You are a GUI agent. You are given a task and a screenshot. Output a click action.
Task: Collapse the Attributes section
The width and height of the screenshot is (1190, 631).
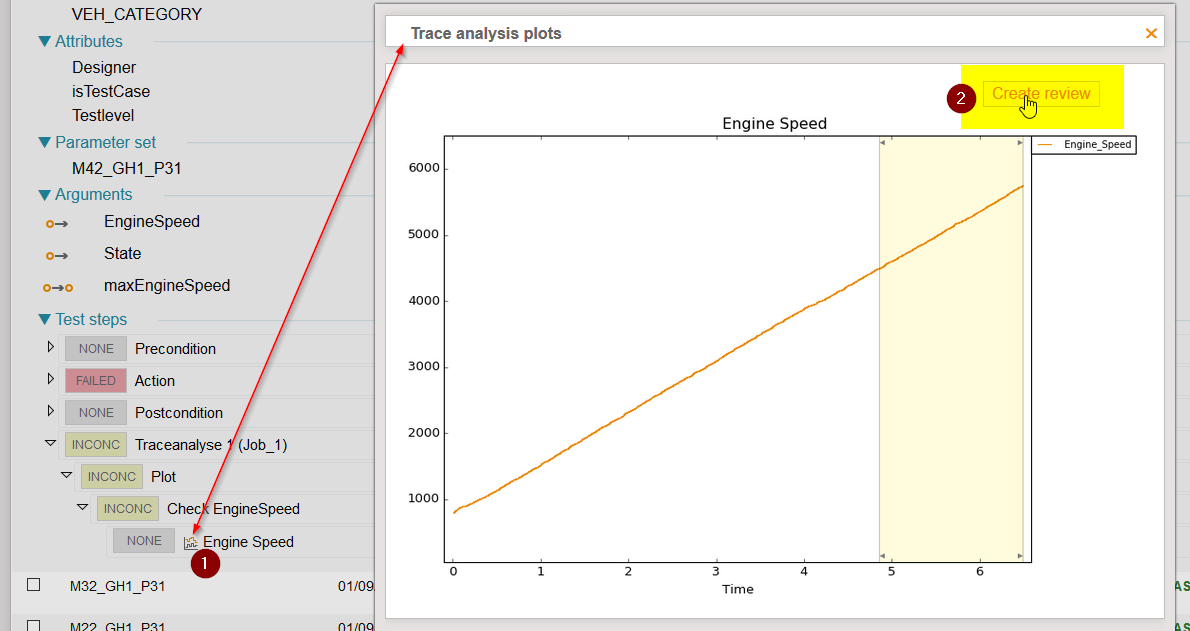(44, 42)
